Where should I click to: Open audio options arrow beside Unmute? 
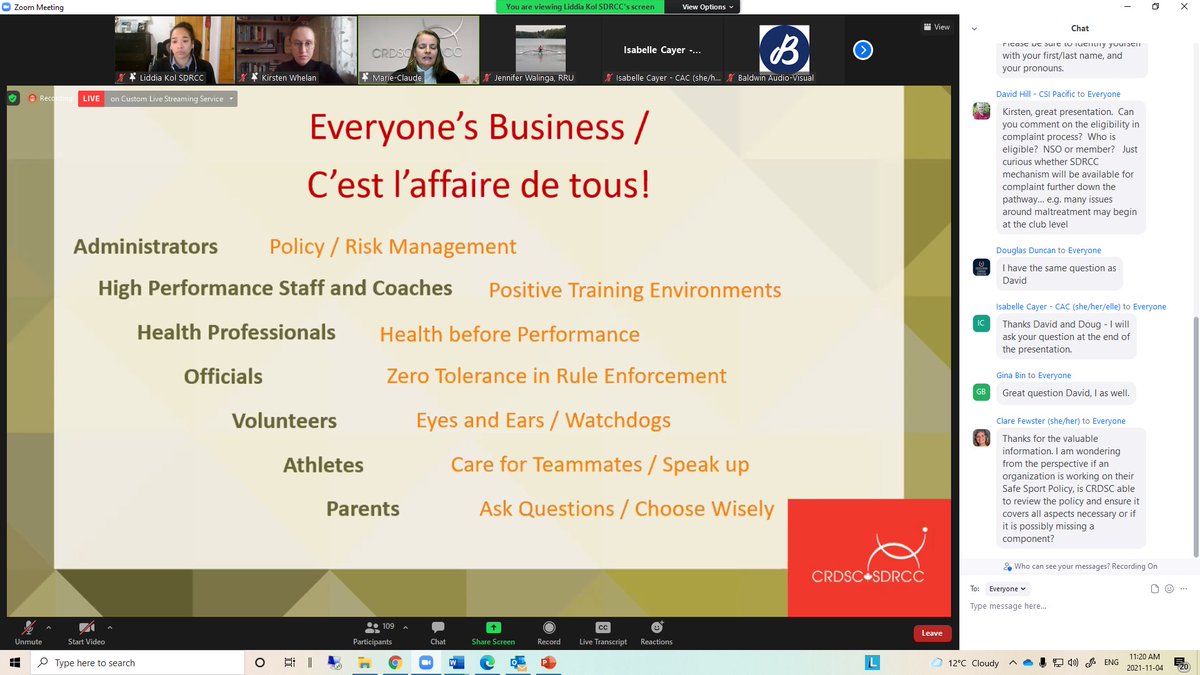click(48, 626)
